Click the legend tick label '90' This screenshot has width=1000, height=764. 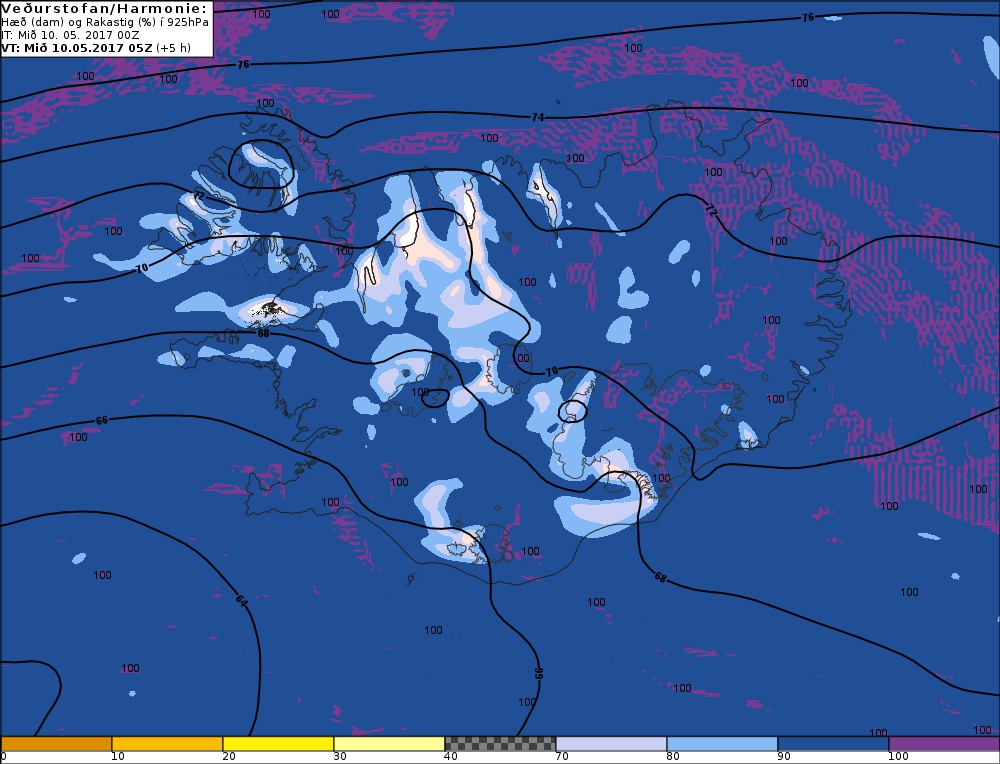pos(784,757)
